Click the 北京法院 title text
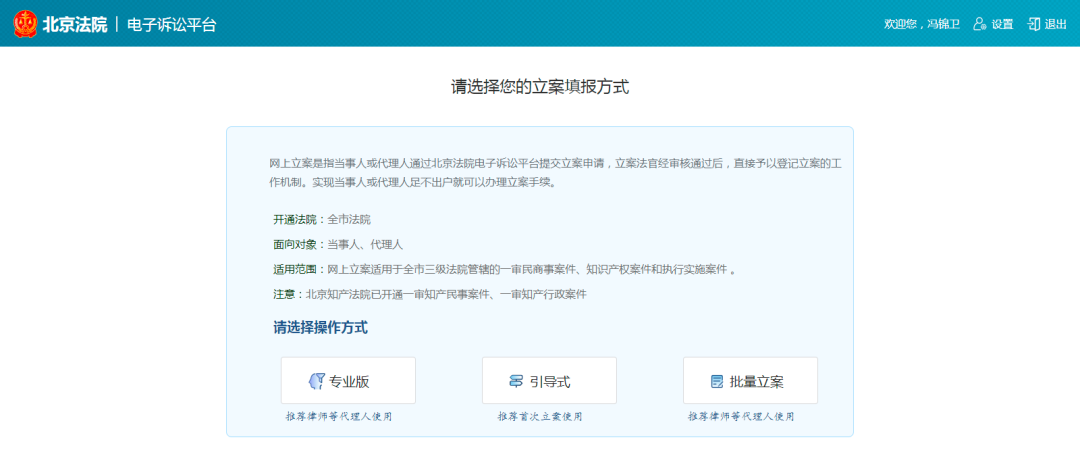This screenshot has width=1080, height=473. 74,24
